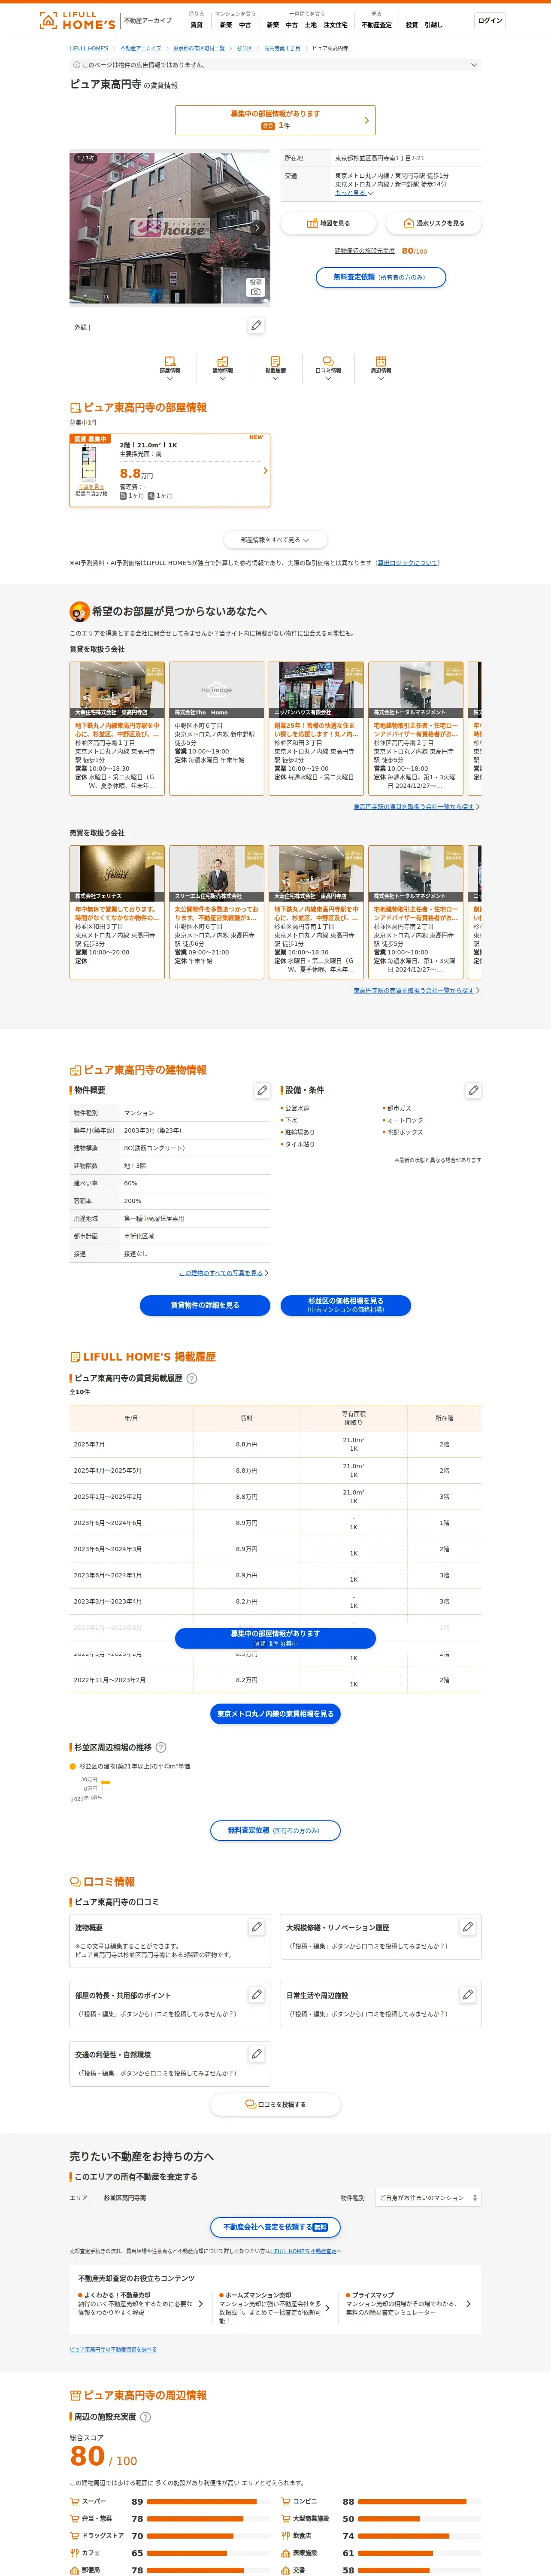
Task: Click pencil icon beside 物件概要
Action: (x=262, y=1090)
